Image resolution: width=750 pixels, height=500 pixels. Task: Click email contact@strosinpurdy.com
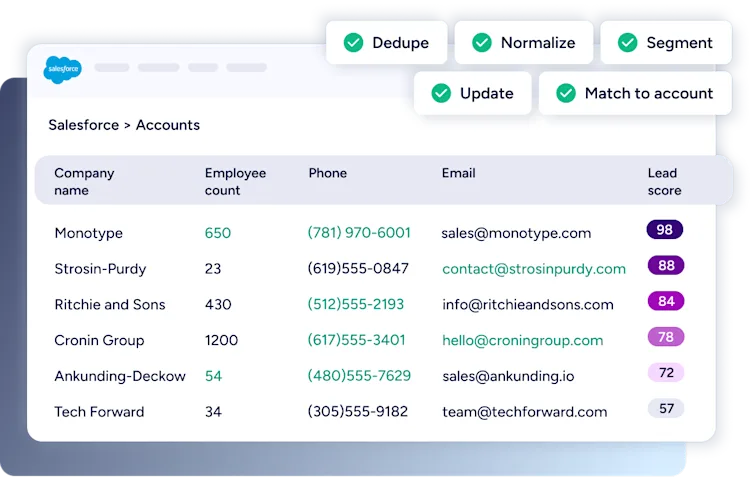tap(534, 269)
